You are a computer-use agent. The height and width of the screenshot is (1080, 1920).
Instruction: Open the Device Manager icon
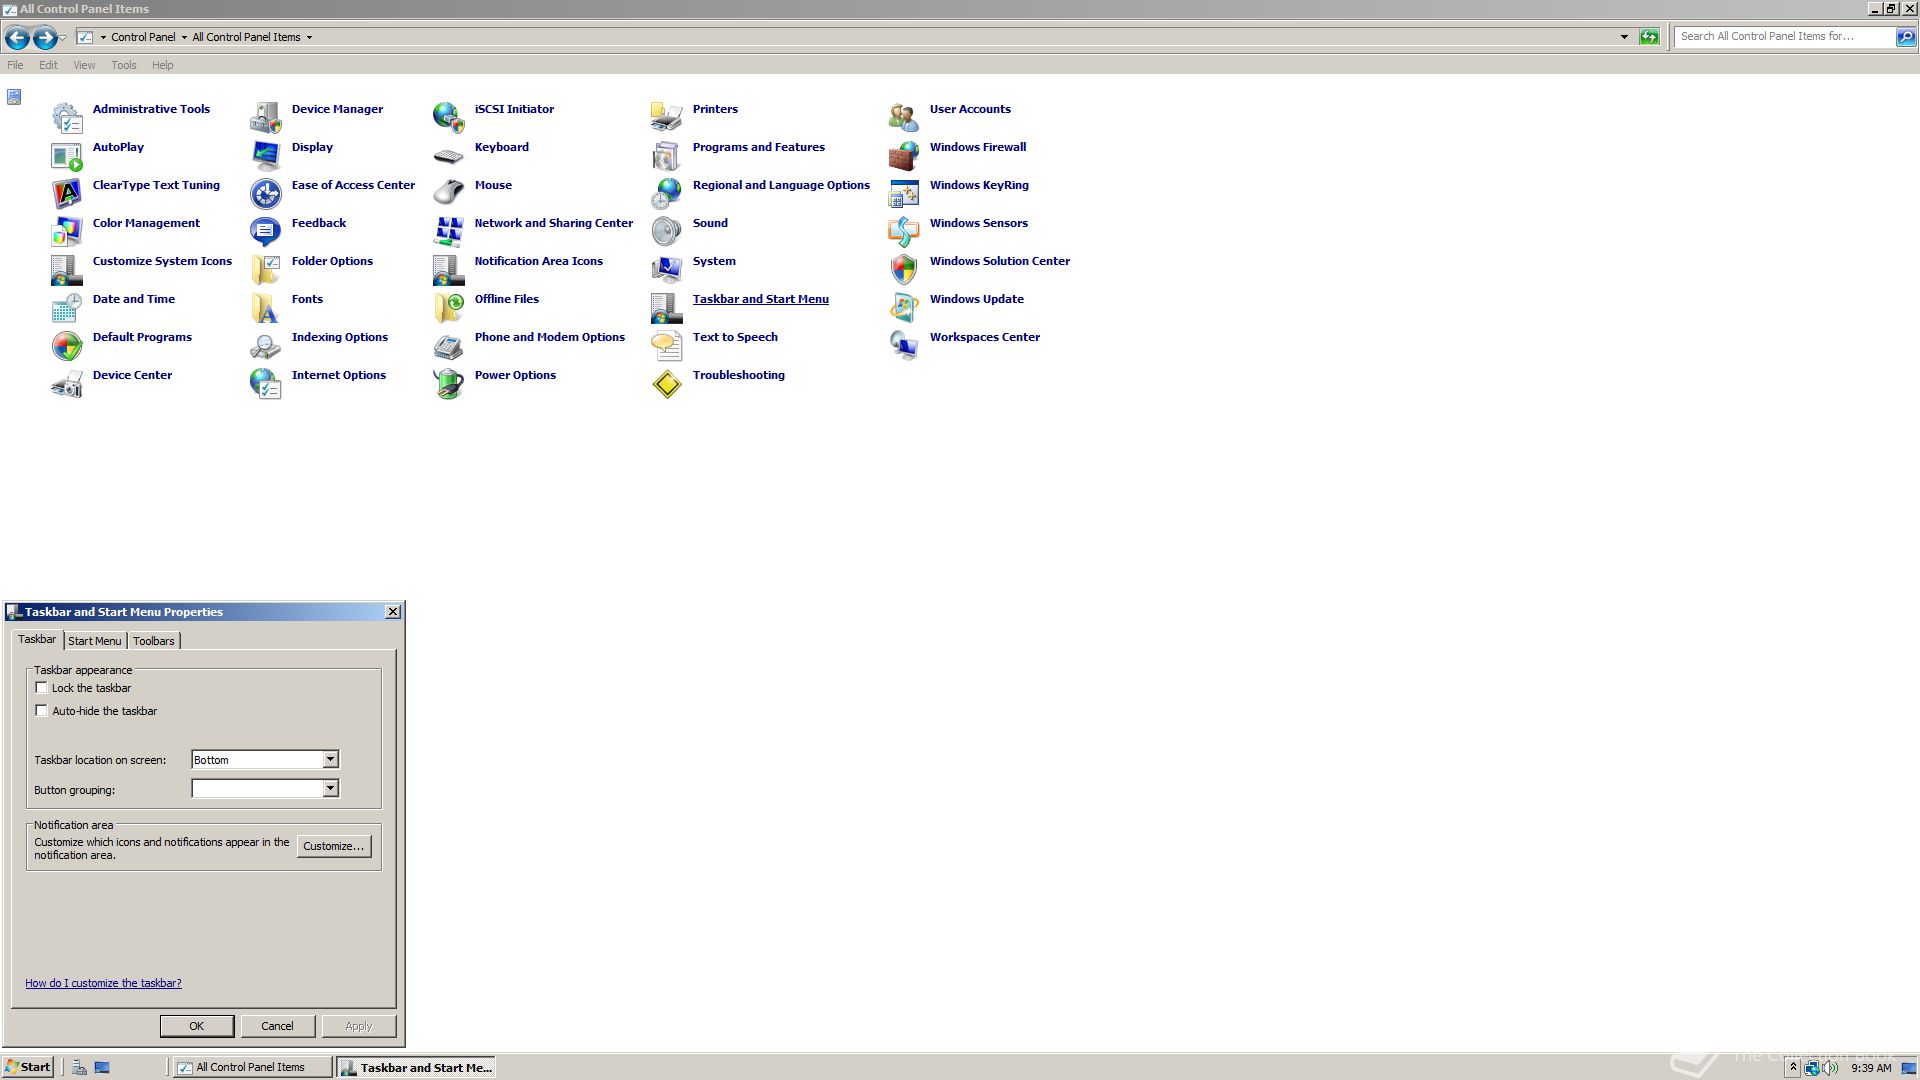266,118
